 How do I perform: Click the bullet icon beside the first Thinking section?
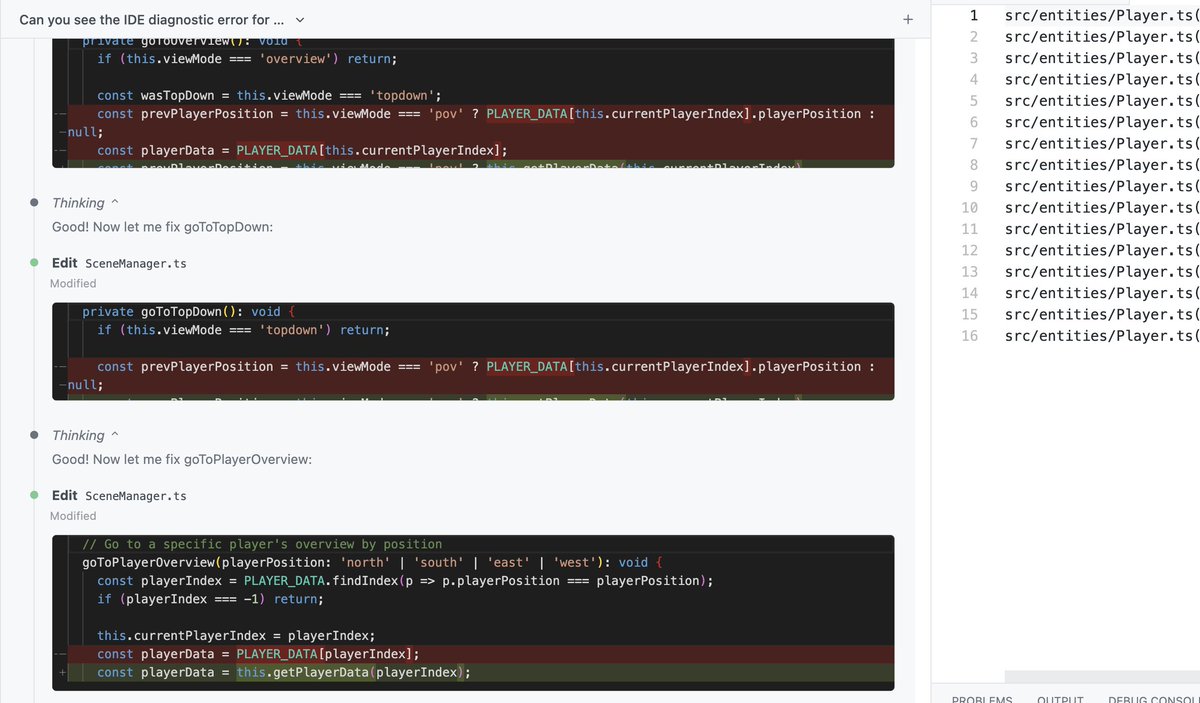click(36, 202)
